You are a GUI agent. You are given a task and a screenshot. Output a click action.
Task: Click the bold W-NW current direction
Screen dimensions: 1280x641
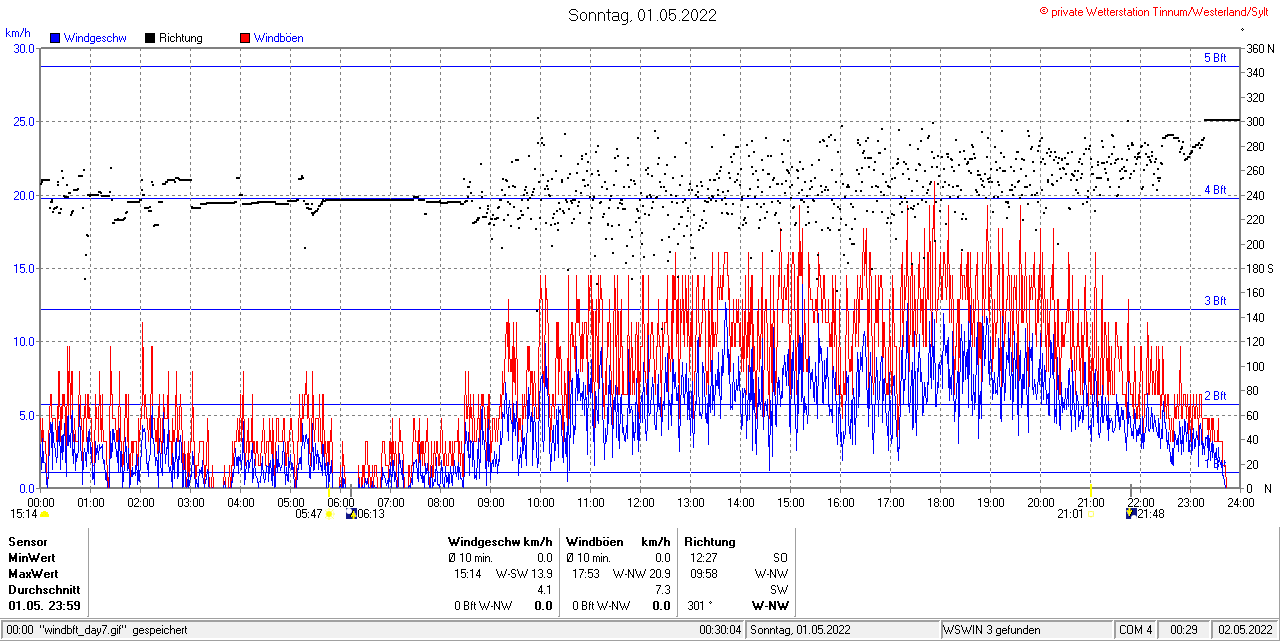point(770,606)
